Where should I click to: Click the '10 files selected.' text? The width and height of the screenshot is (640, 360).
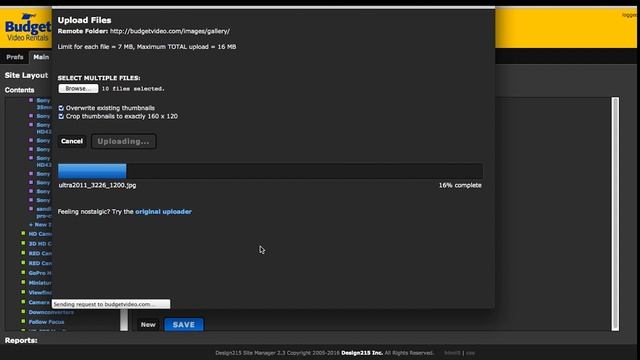pos(133,89)
